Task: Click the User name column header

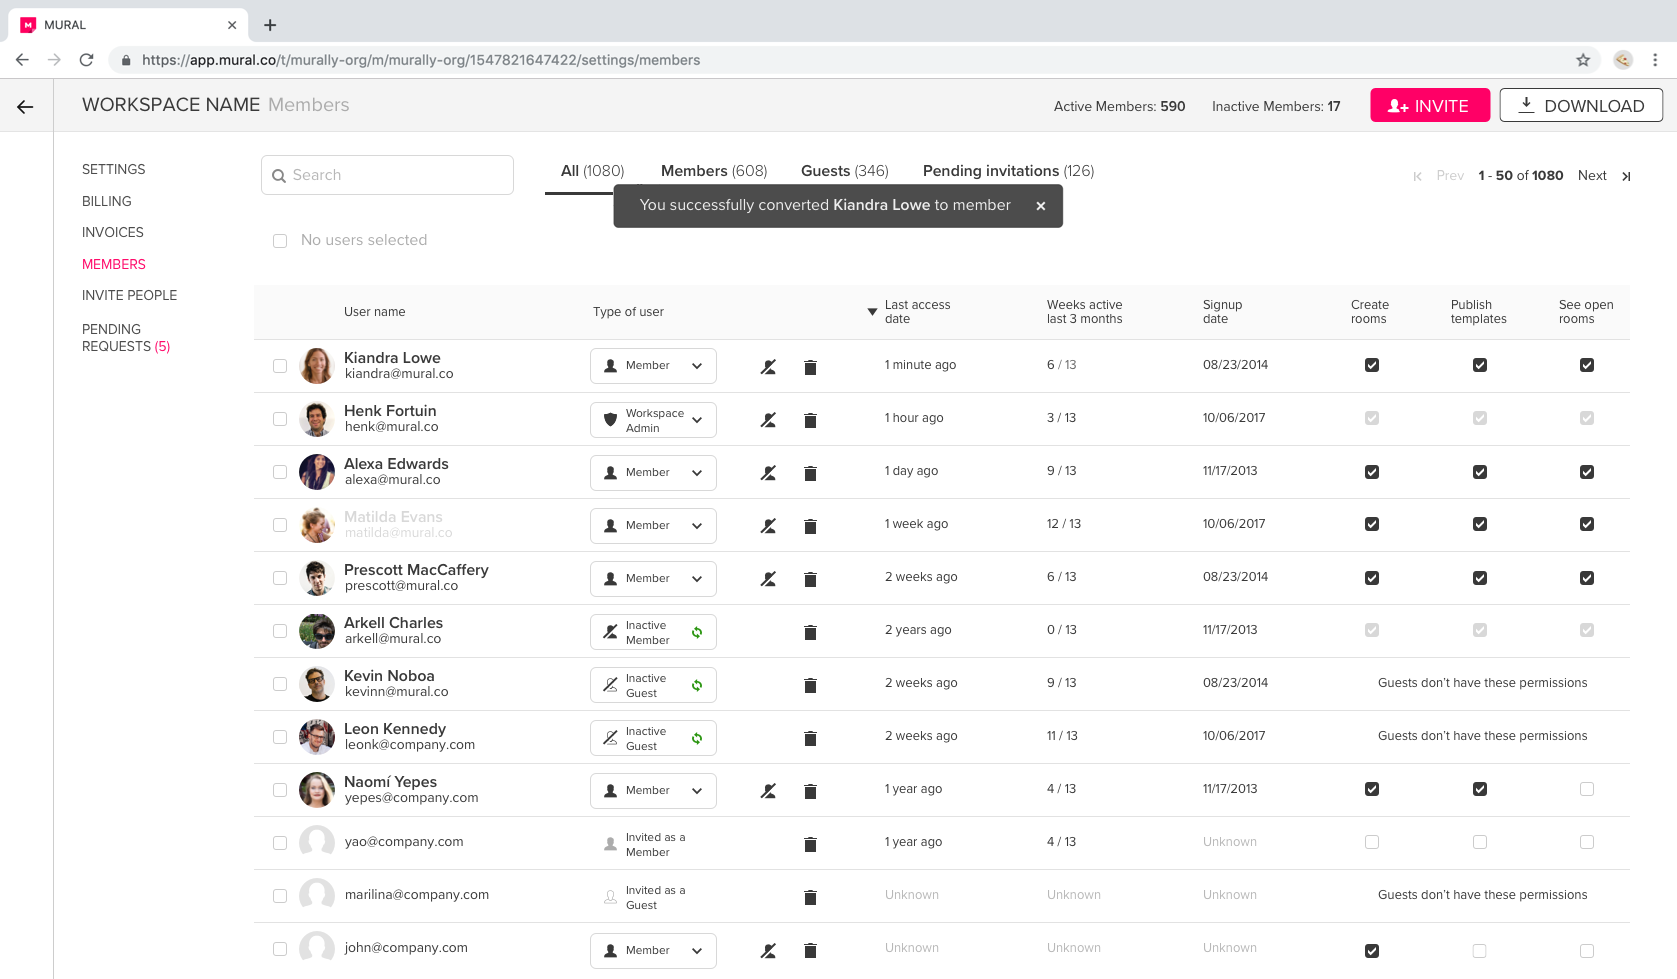Action: coord(375,312)
